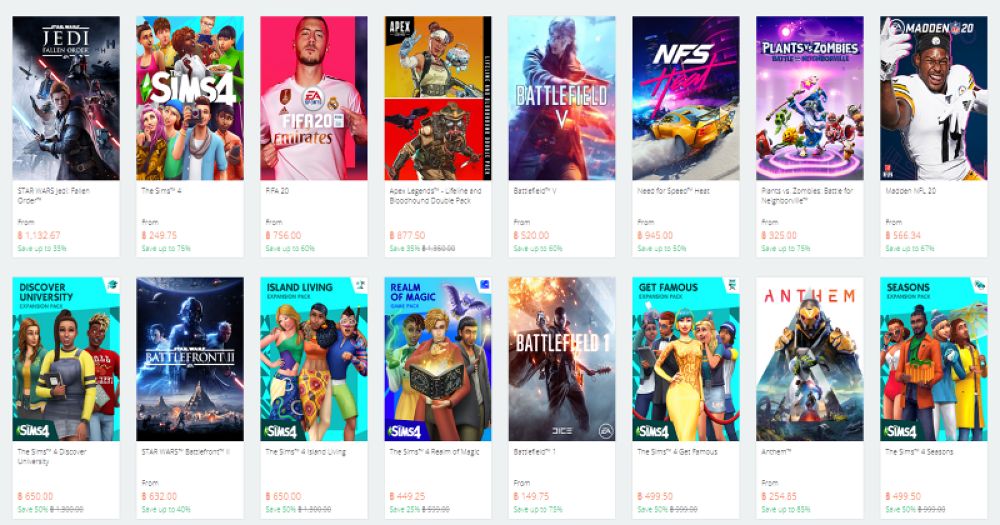1000x525 pixels.
Task: Select the NFS Heat cover art
Action: click(686, 98)
